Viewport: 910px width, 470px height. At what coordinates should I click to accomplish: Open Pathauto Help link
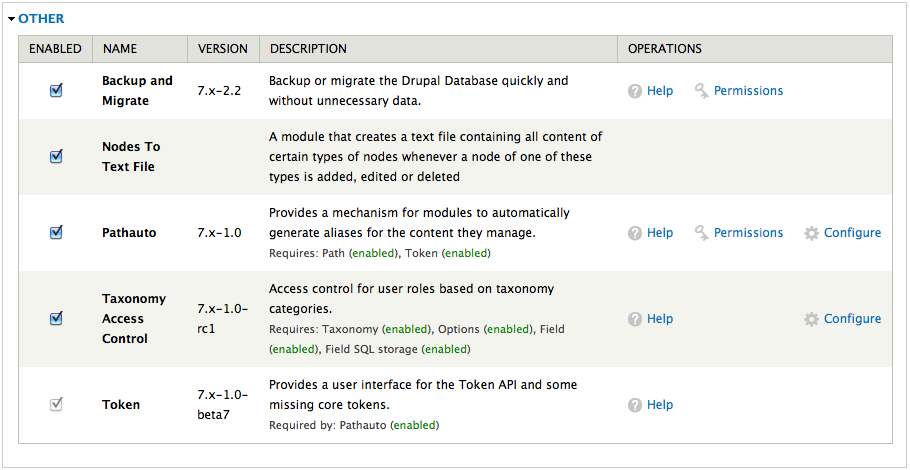click(660, 233)
